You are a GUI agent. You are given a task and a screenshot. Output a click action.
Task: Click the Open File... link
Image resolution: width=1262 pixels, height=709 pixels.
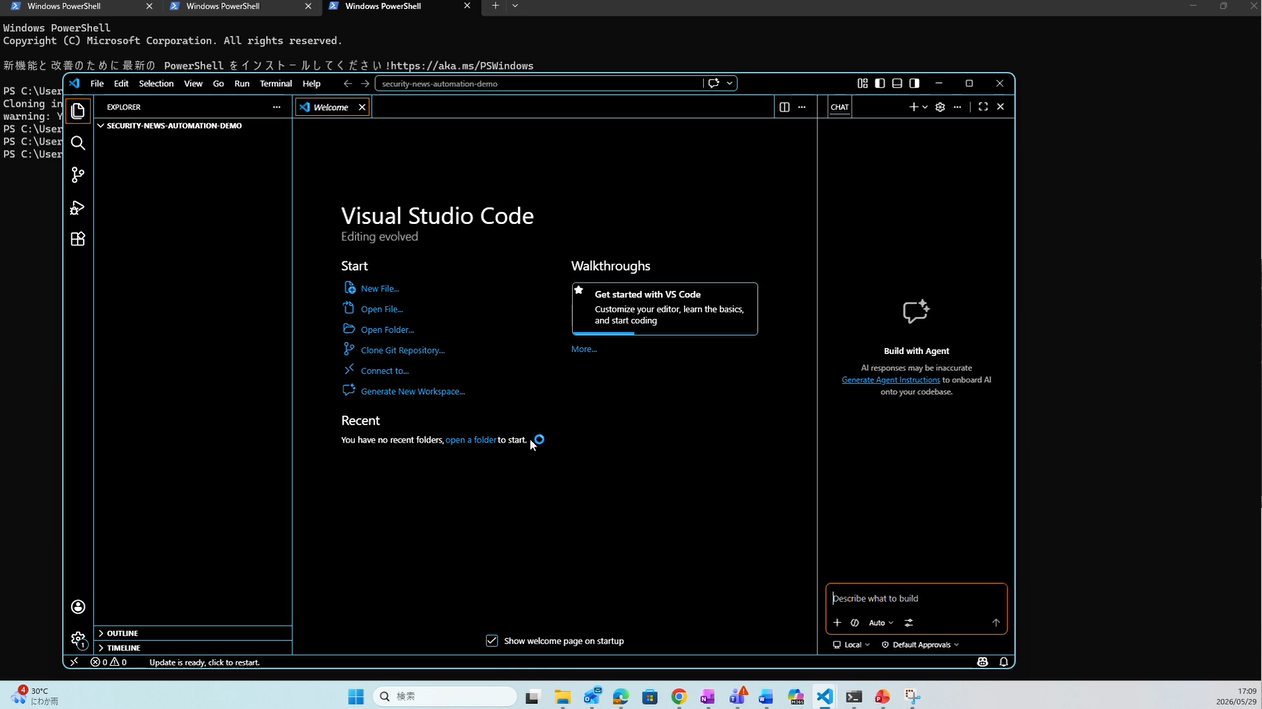[382, 309]
